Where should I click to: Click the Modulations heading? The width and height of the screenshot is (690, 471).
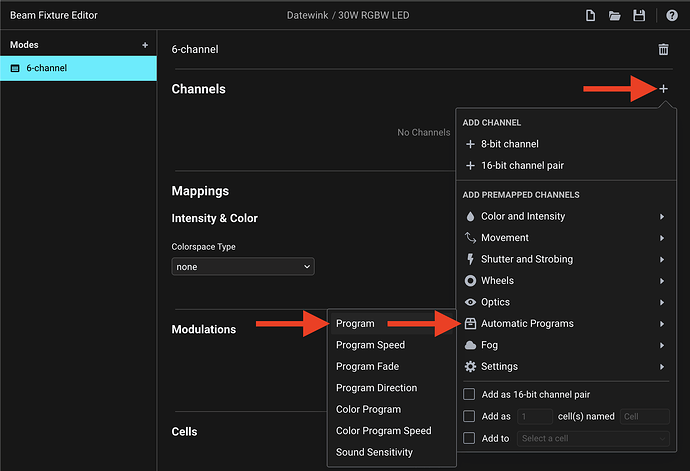click(204, 329)
